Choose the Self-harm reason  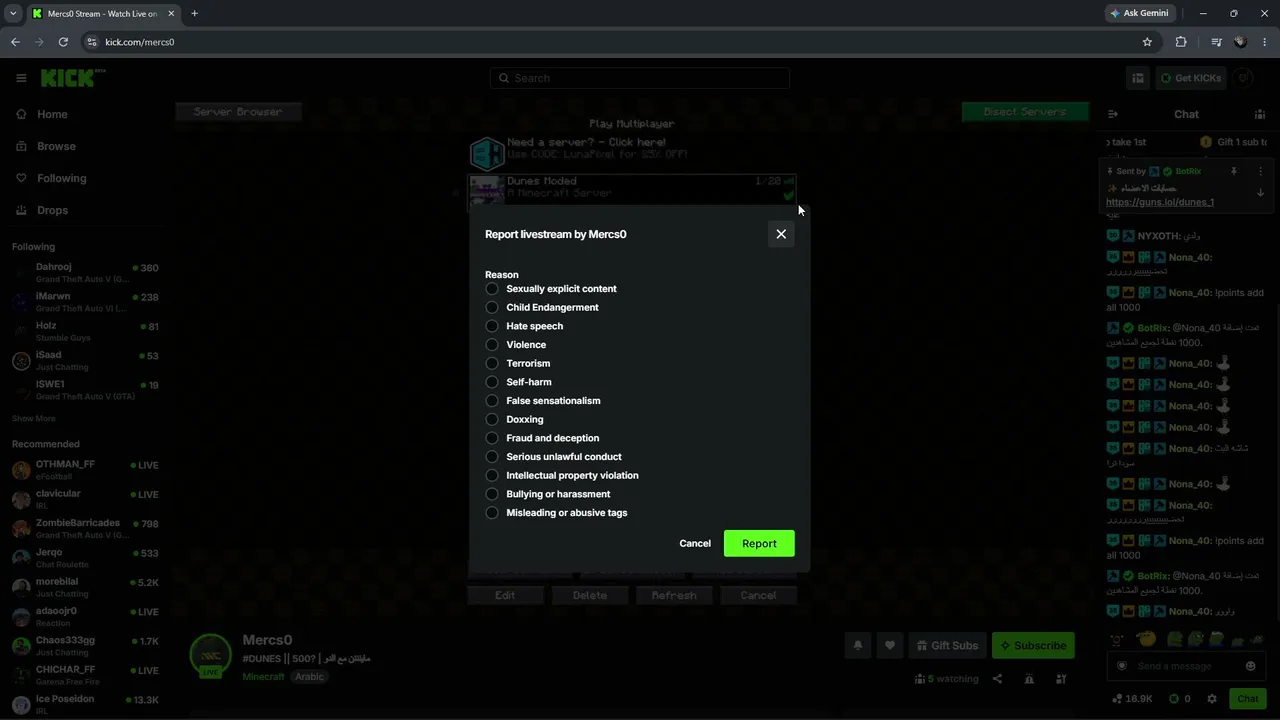click(x=492, y=382)
